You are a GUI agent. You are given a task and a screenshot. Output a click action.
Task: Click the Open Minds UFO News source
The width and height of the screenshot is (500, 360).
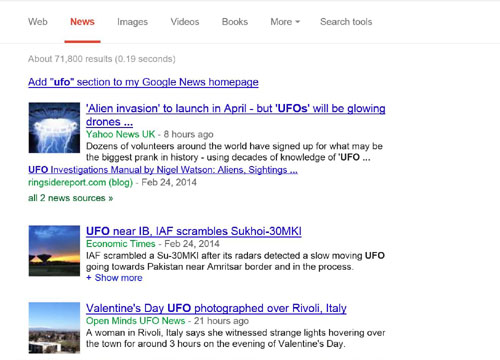(x=135, y=321)
